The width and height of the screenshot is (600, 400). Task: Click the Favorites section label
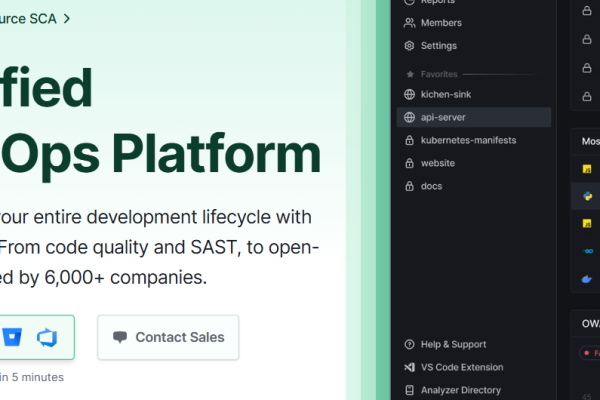[439, 74]
